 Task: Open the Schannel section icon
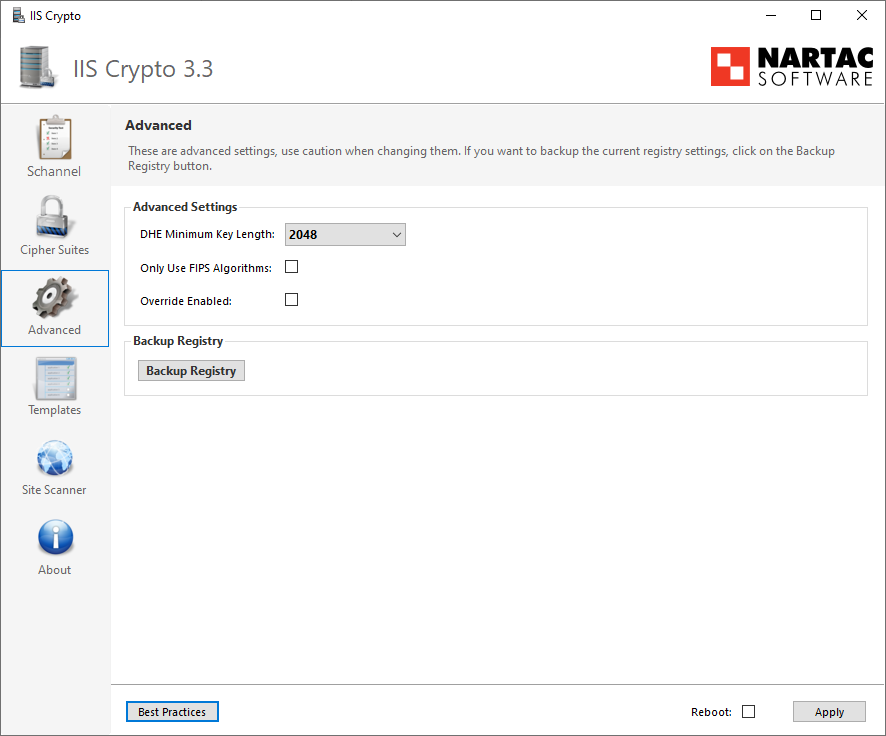click(55, 138)
